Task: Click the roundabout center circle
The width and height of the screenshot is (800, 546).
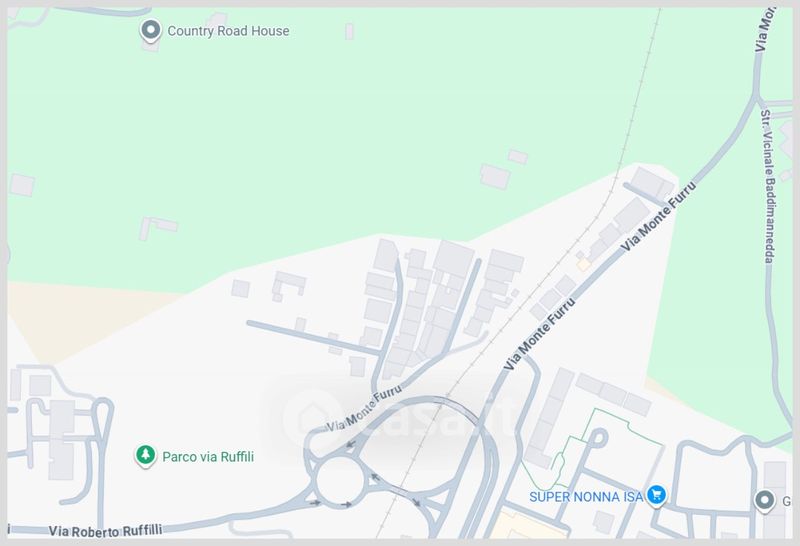Action: click(x=340, y=481)
